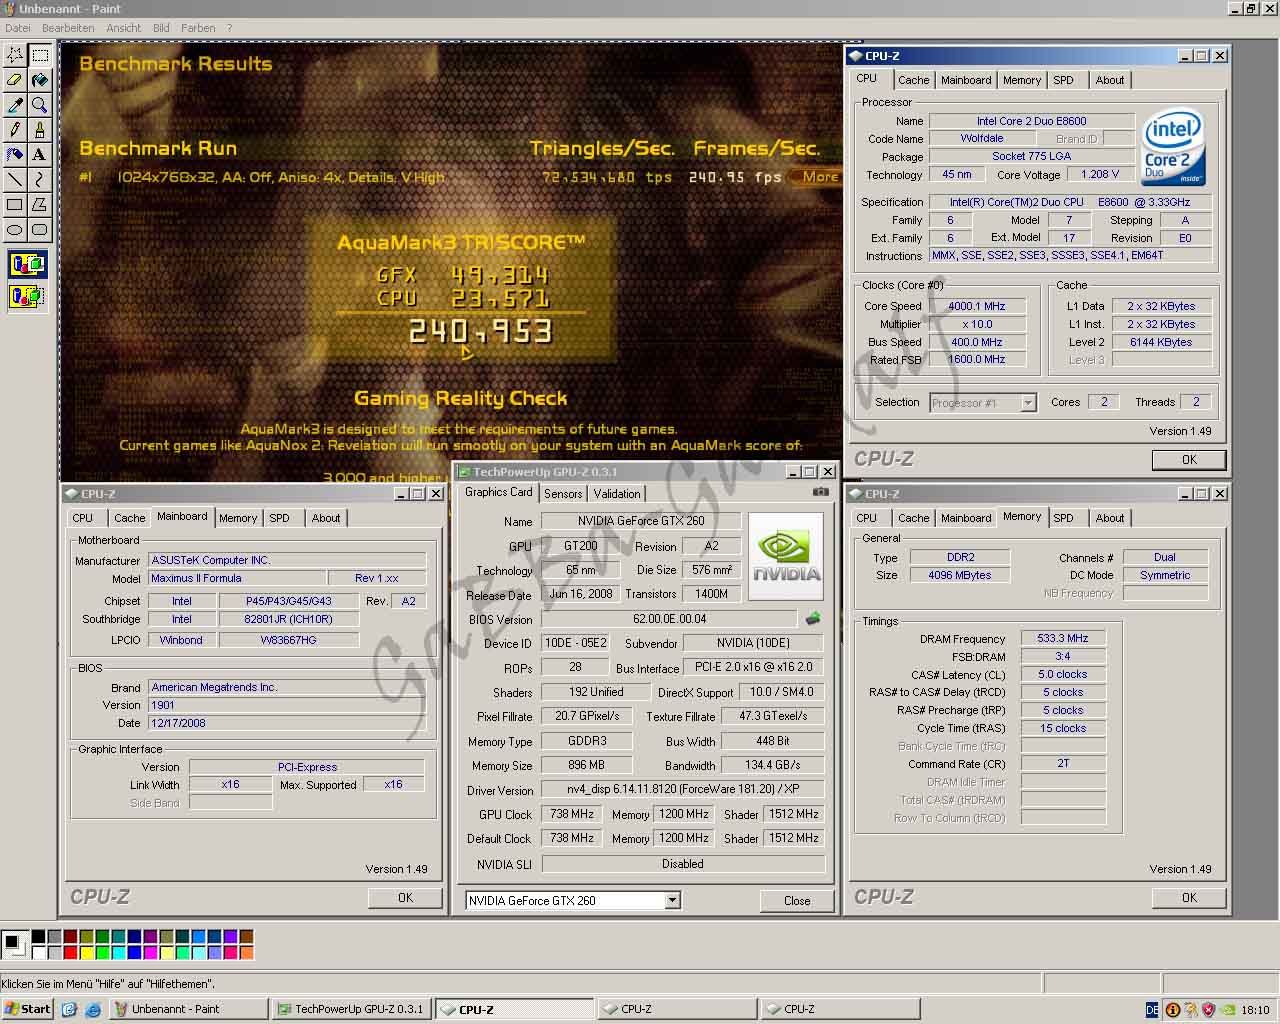Open the DE language bar indicator
This screenshot has width=1280, height=1024.
1152,1010
